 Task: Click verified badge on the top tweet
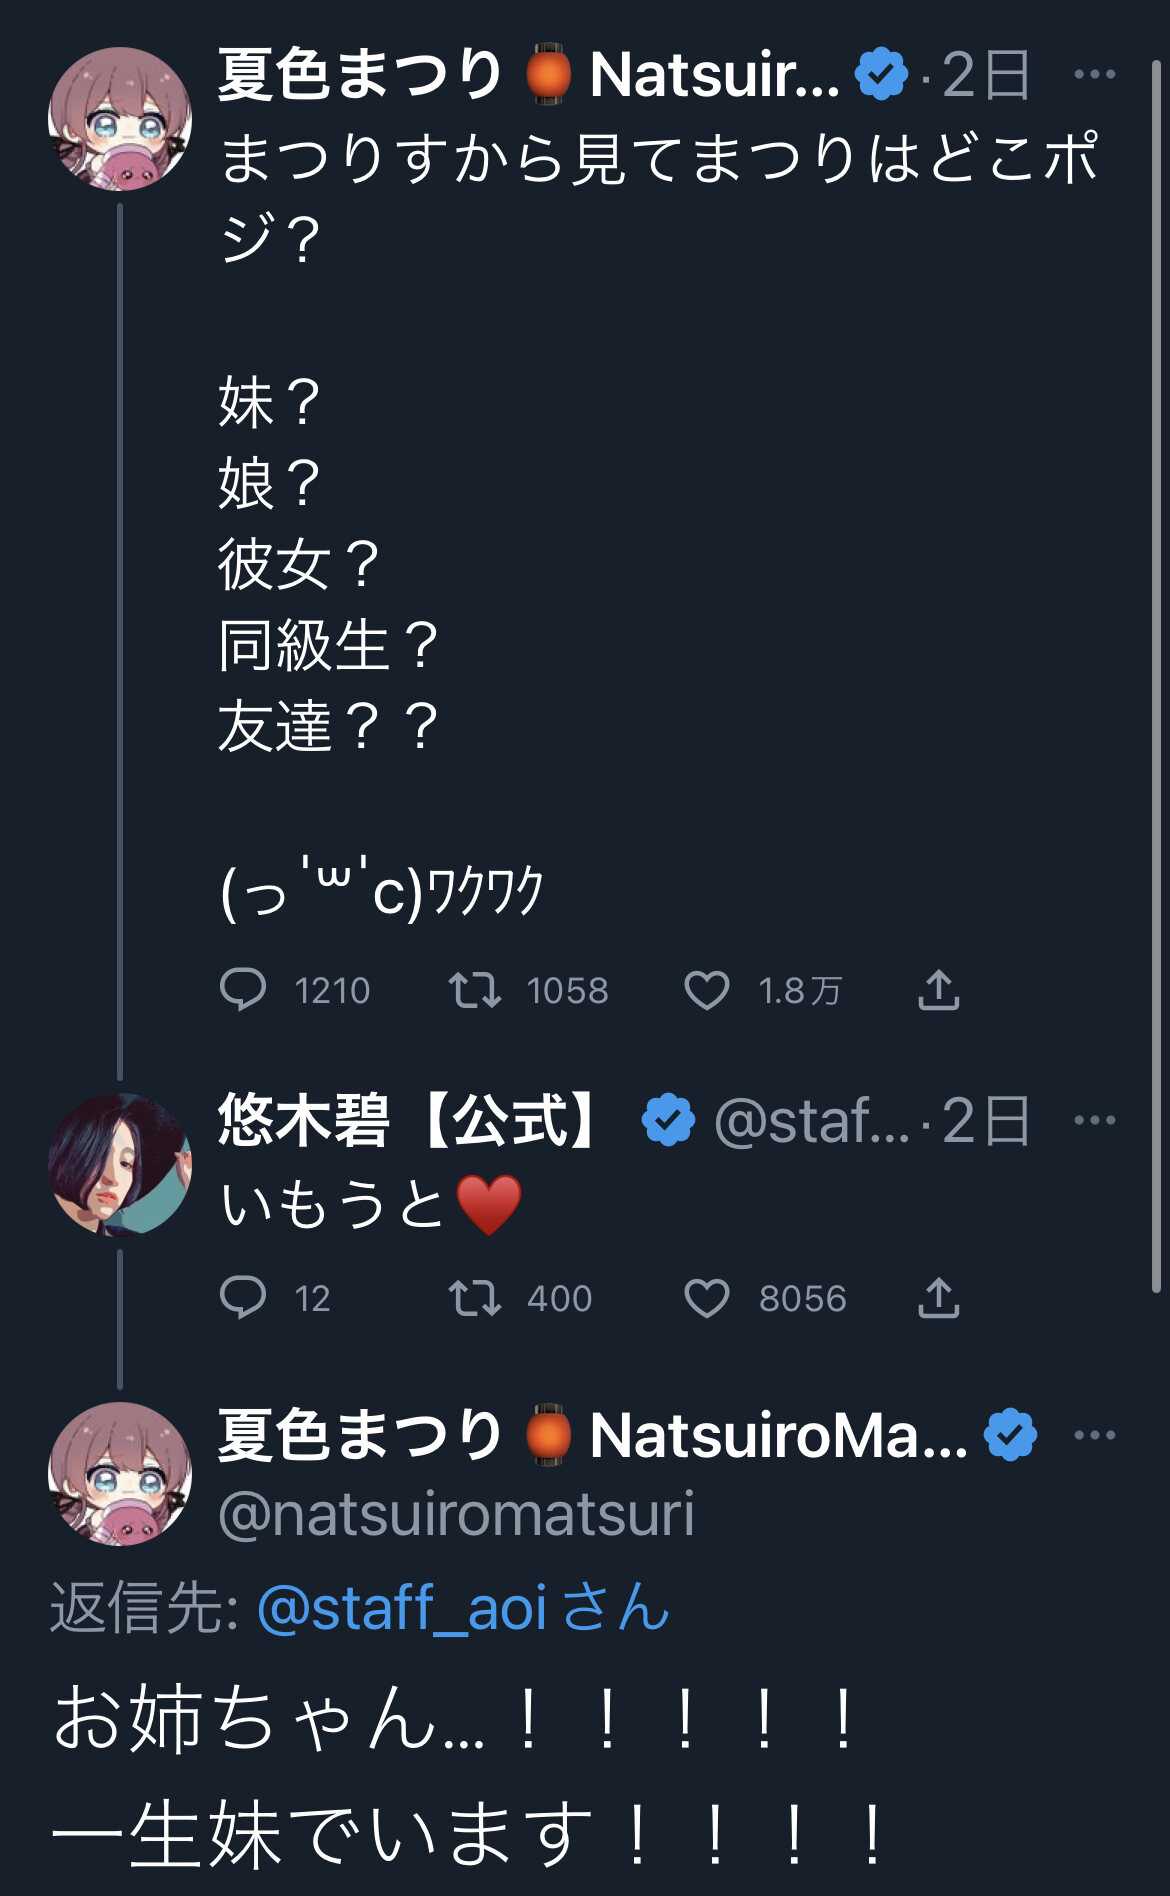pos(881,74)
